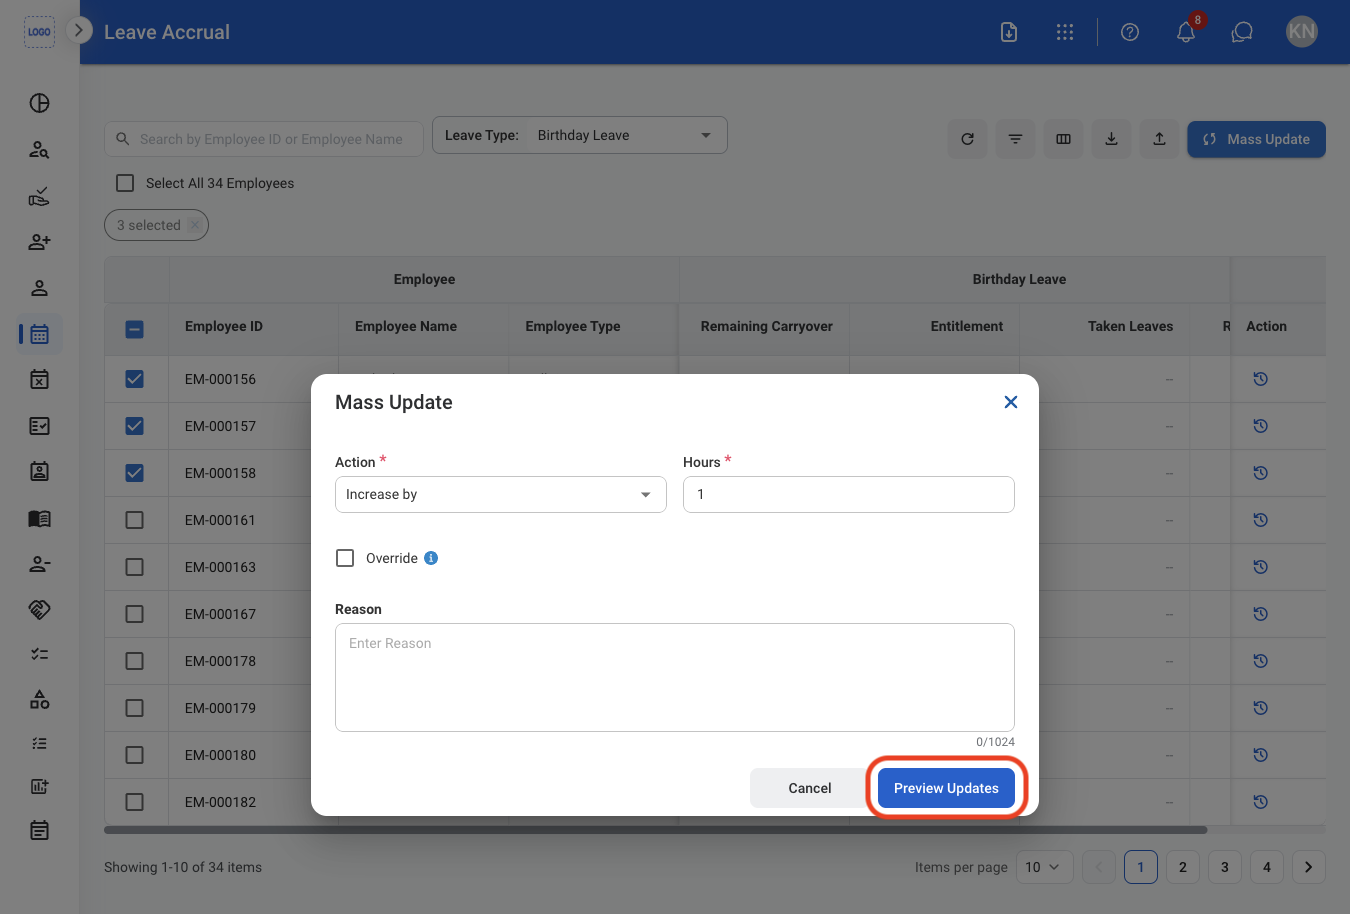The width and height of the screenshot is (1350, 914).
Task: View history for row EM-000161
Action: pos(1260,520)
